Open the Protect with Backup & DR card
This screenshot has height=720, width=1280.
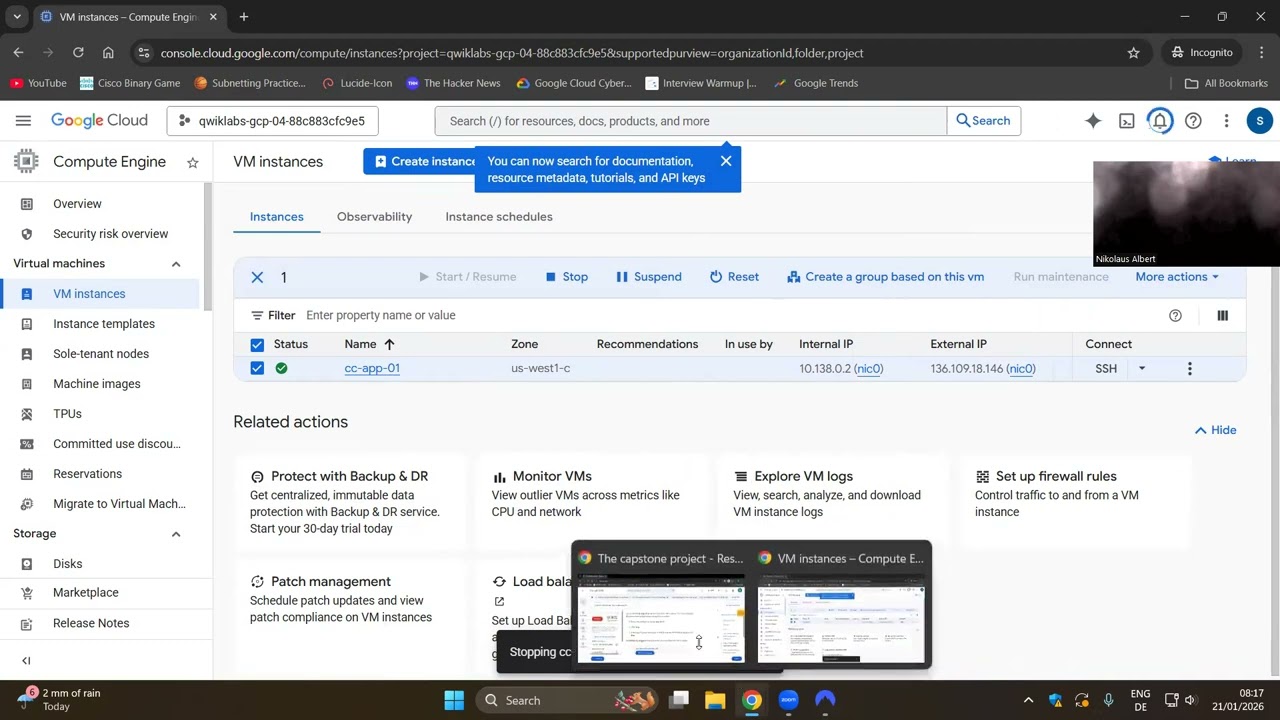350,503
